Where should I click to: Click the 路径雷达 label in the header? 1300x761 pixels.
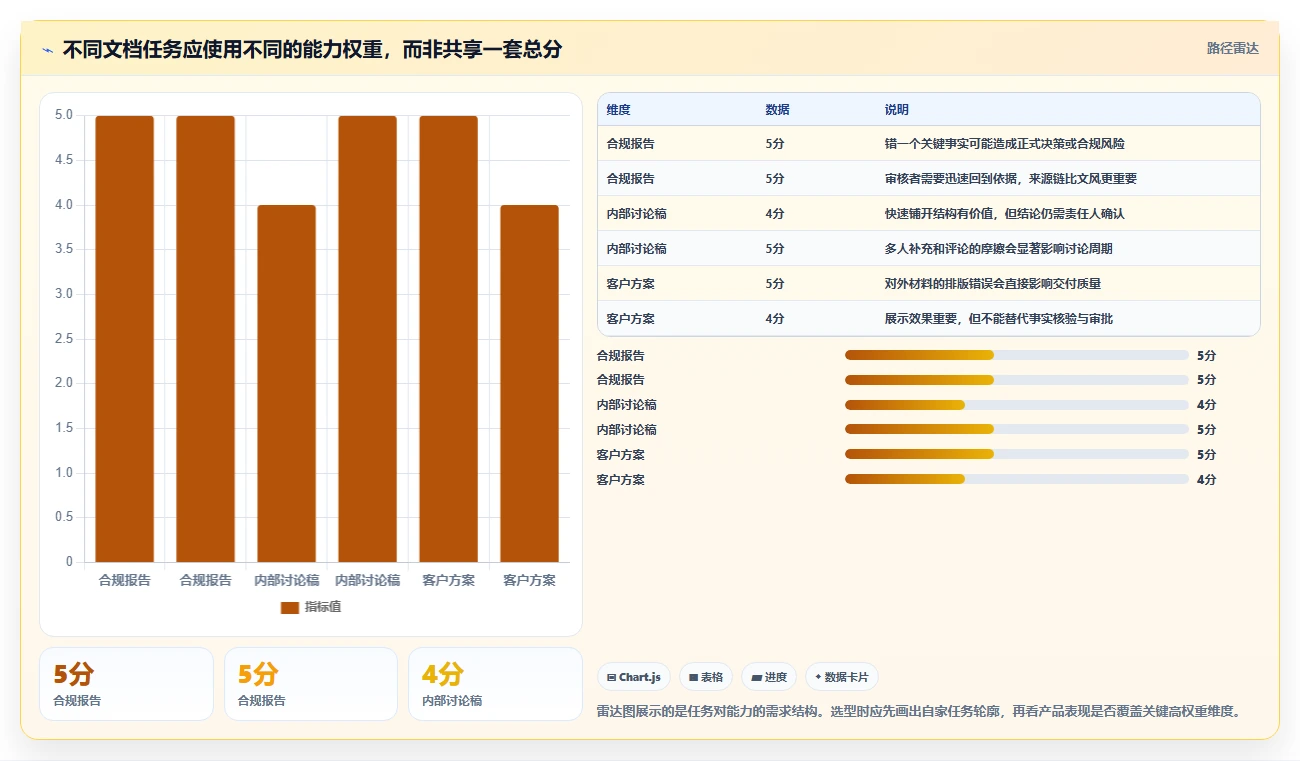click(x=1233, y=48)
